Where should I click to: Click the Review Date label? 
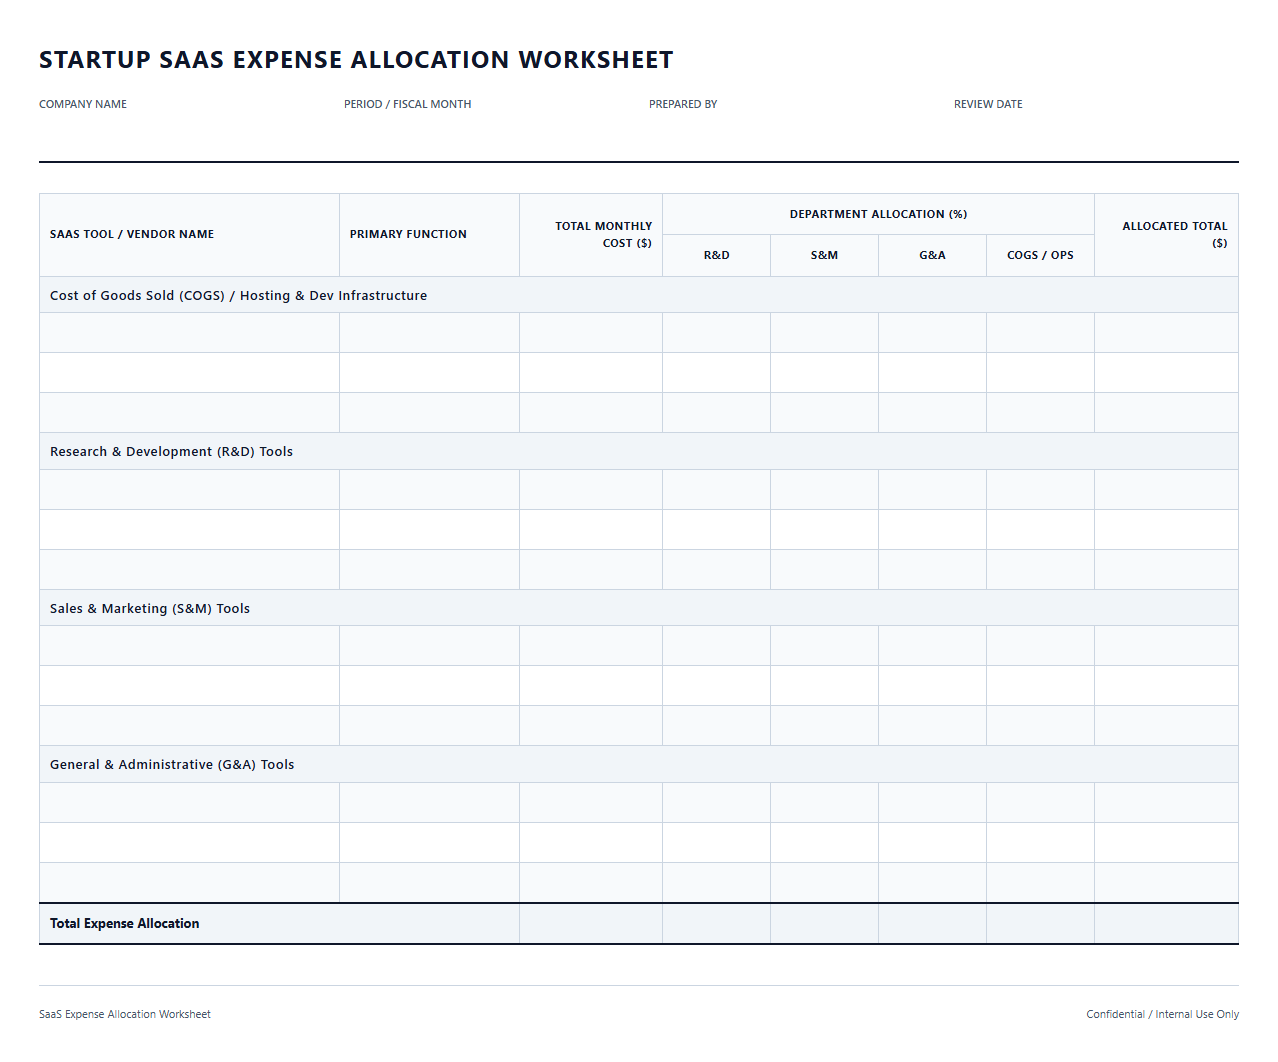(x=988, y=104)
